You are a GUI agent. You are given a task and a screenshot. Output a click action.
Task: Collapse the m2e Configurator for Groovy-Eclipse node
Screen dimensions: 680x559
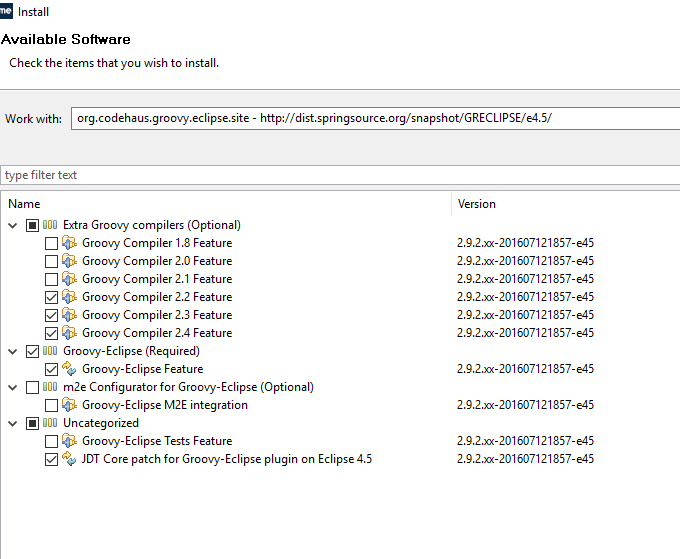tap(13, 387)
